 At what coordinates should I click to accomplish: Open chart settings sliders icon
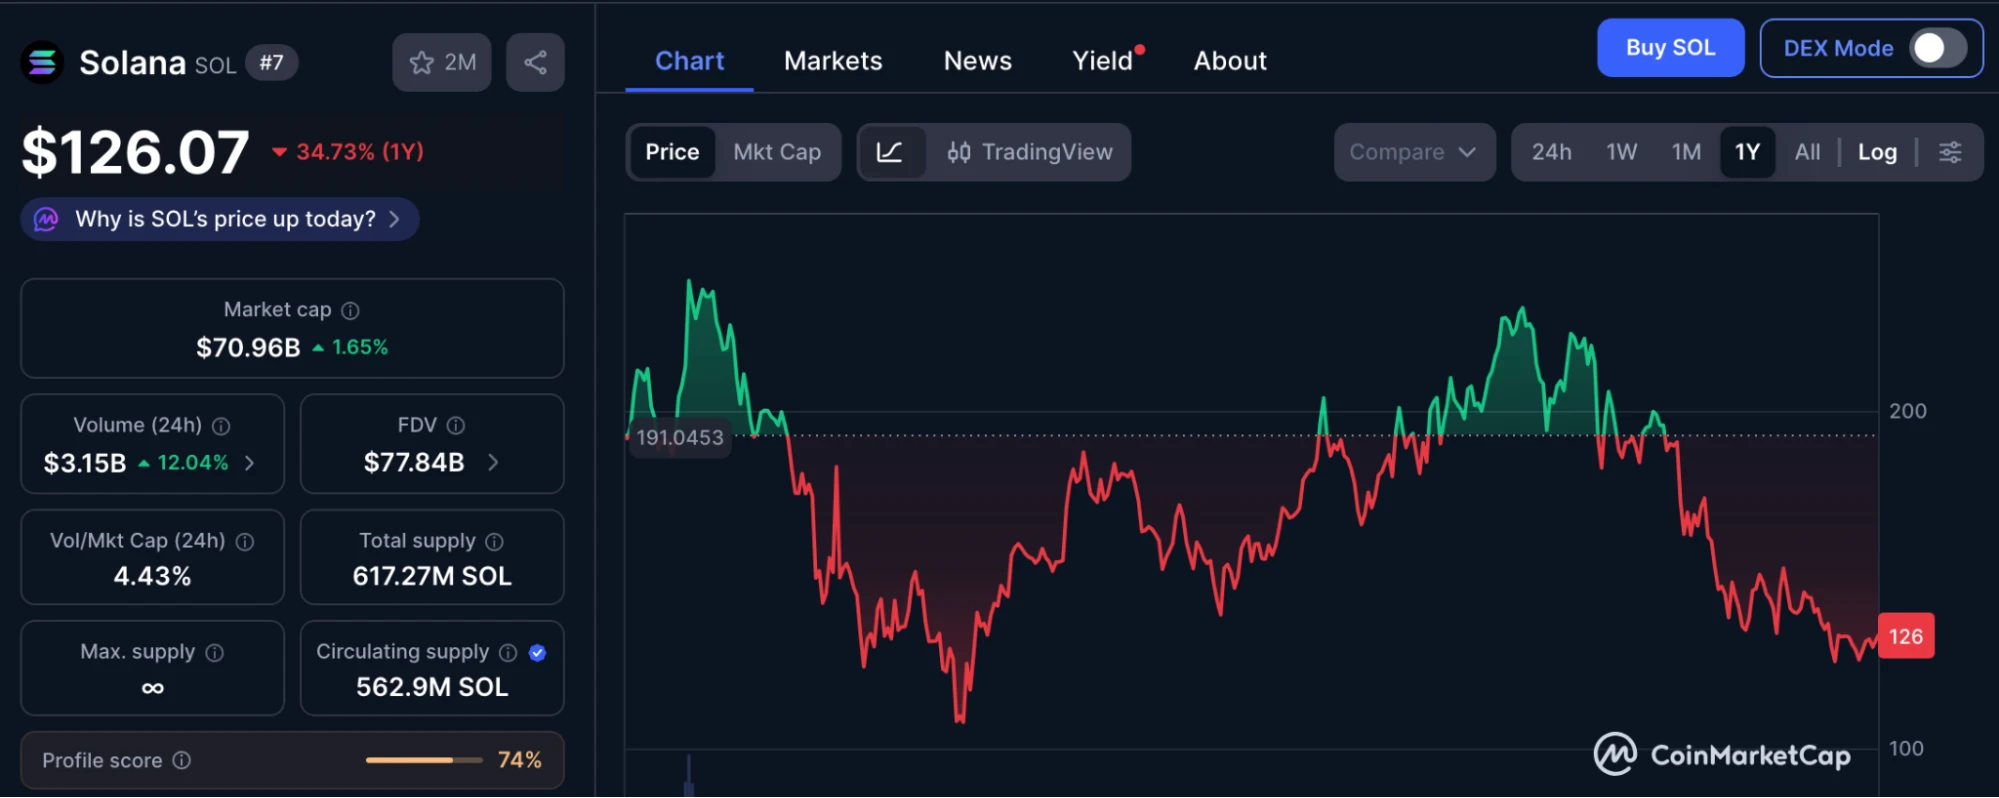1950,152
